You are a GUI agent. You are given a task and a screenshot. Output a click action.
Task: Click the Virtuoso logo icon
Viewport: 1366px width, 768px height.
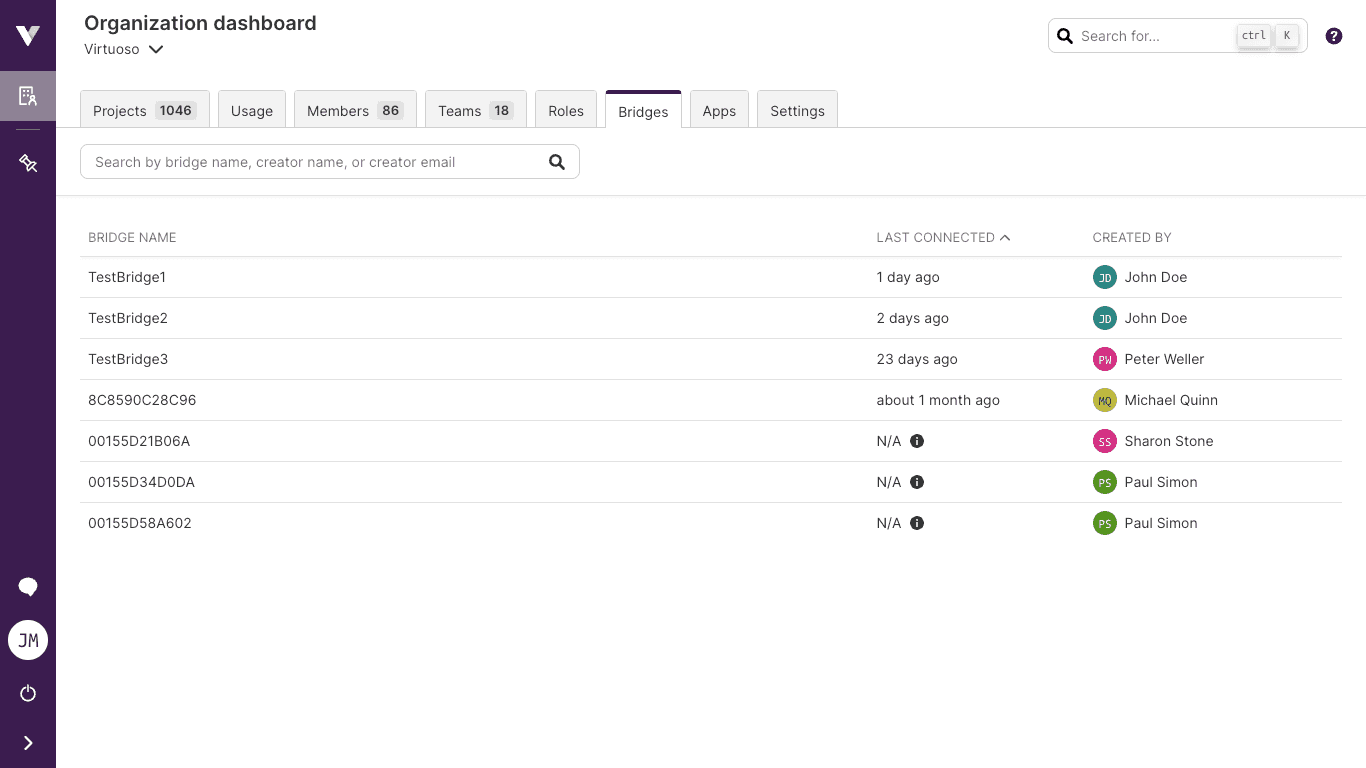point(27,35)
